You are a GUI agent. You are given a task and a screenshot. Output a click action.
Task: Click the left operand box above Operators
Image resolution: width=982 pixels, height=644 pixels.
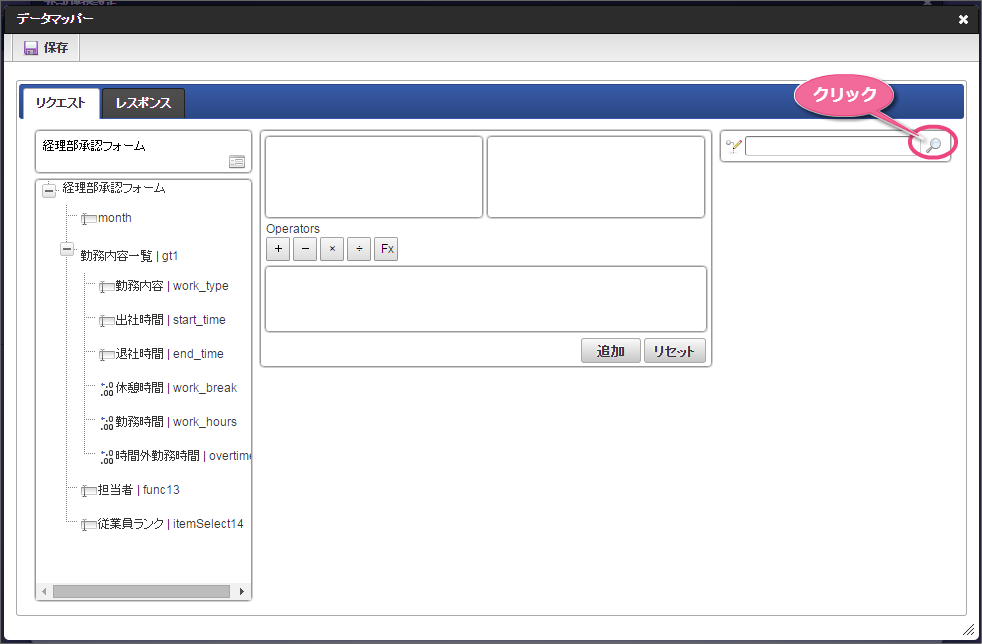pos(374,177)
